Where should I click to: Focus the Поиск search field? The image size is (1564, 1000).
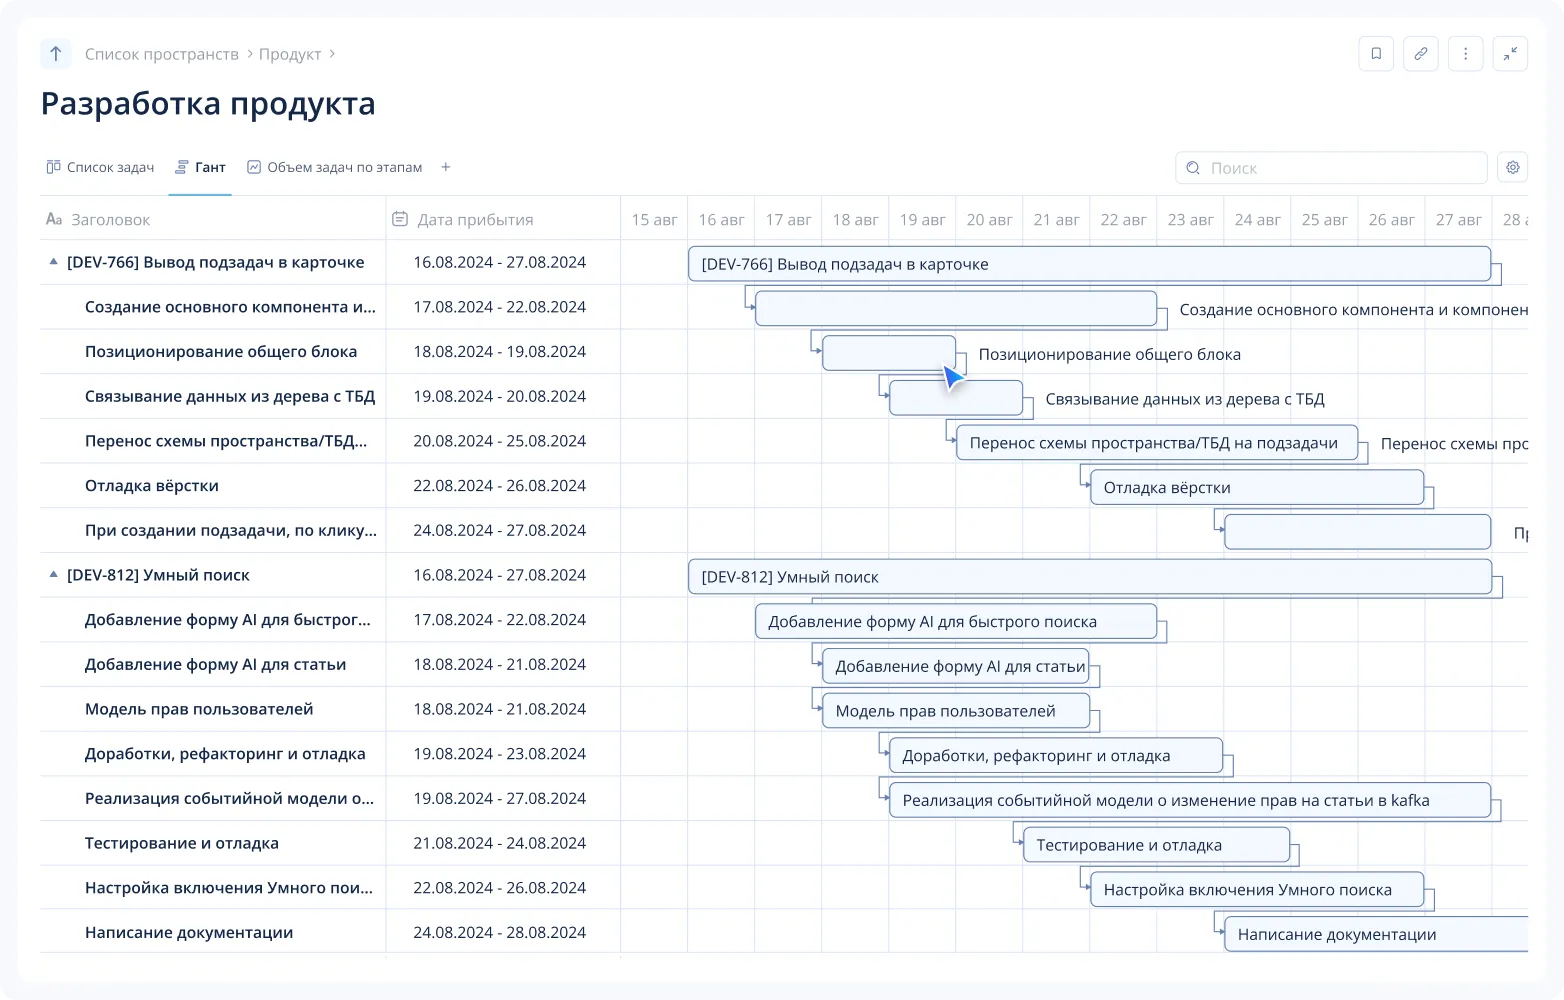point(1331,168)
